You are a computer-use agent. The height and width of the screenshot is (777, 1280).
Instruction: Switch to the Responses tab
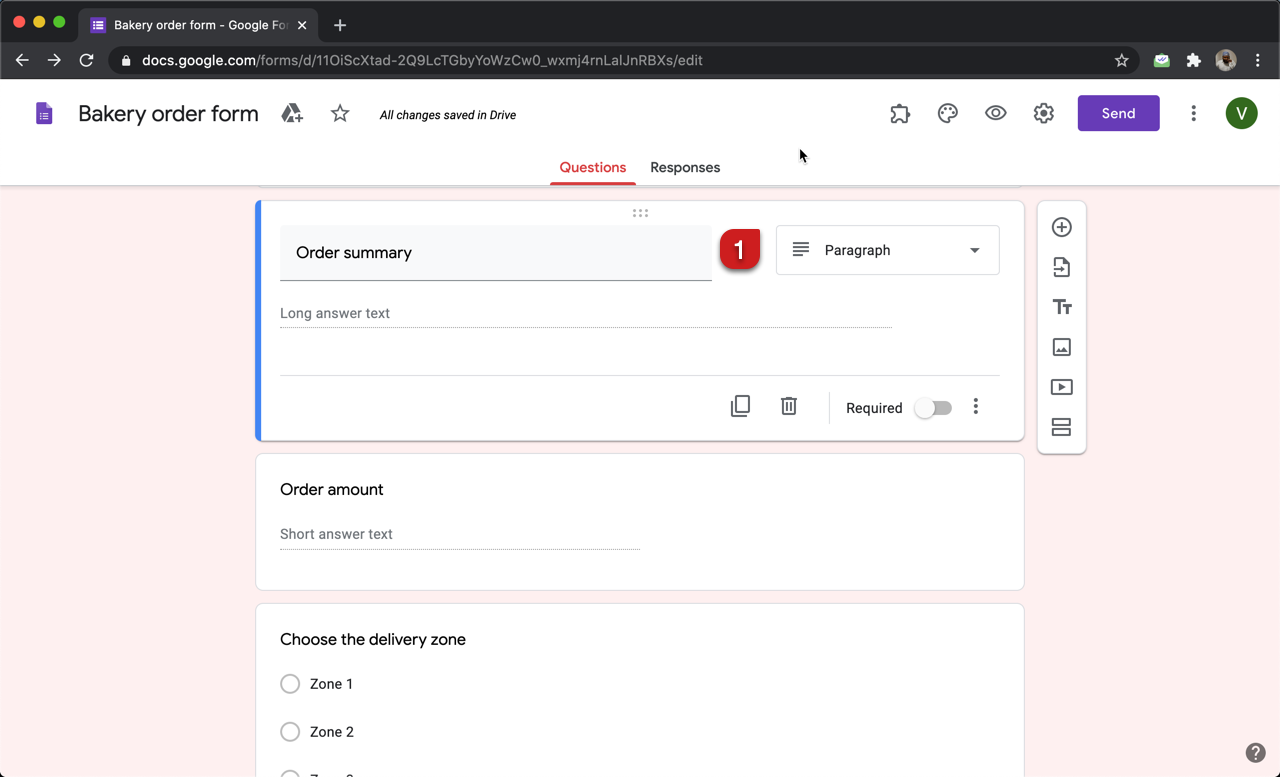click(x=684, y=167)
